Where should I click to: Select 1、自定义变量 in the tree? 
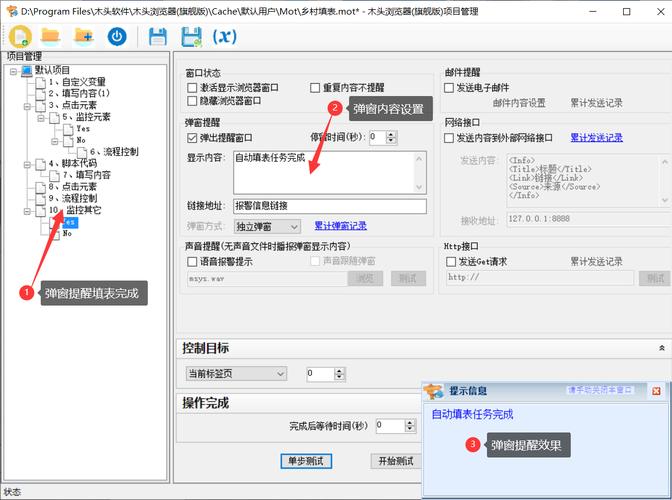77,82
